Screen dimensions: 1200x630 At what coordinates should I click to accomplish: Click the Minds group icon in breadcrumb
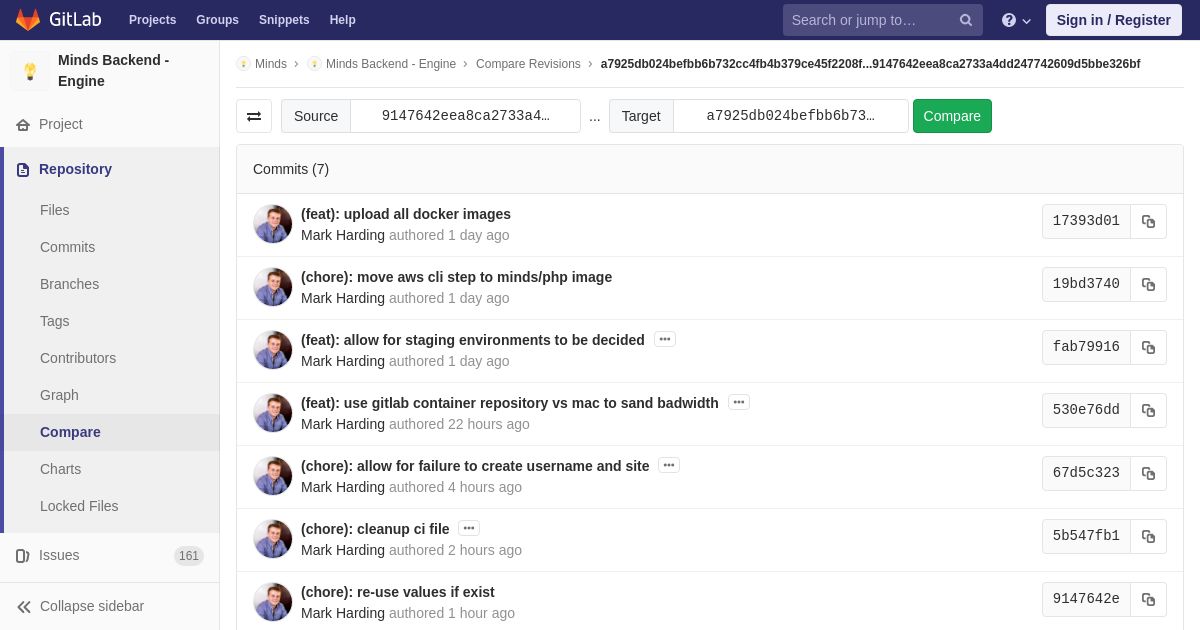coord(243,64)
